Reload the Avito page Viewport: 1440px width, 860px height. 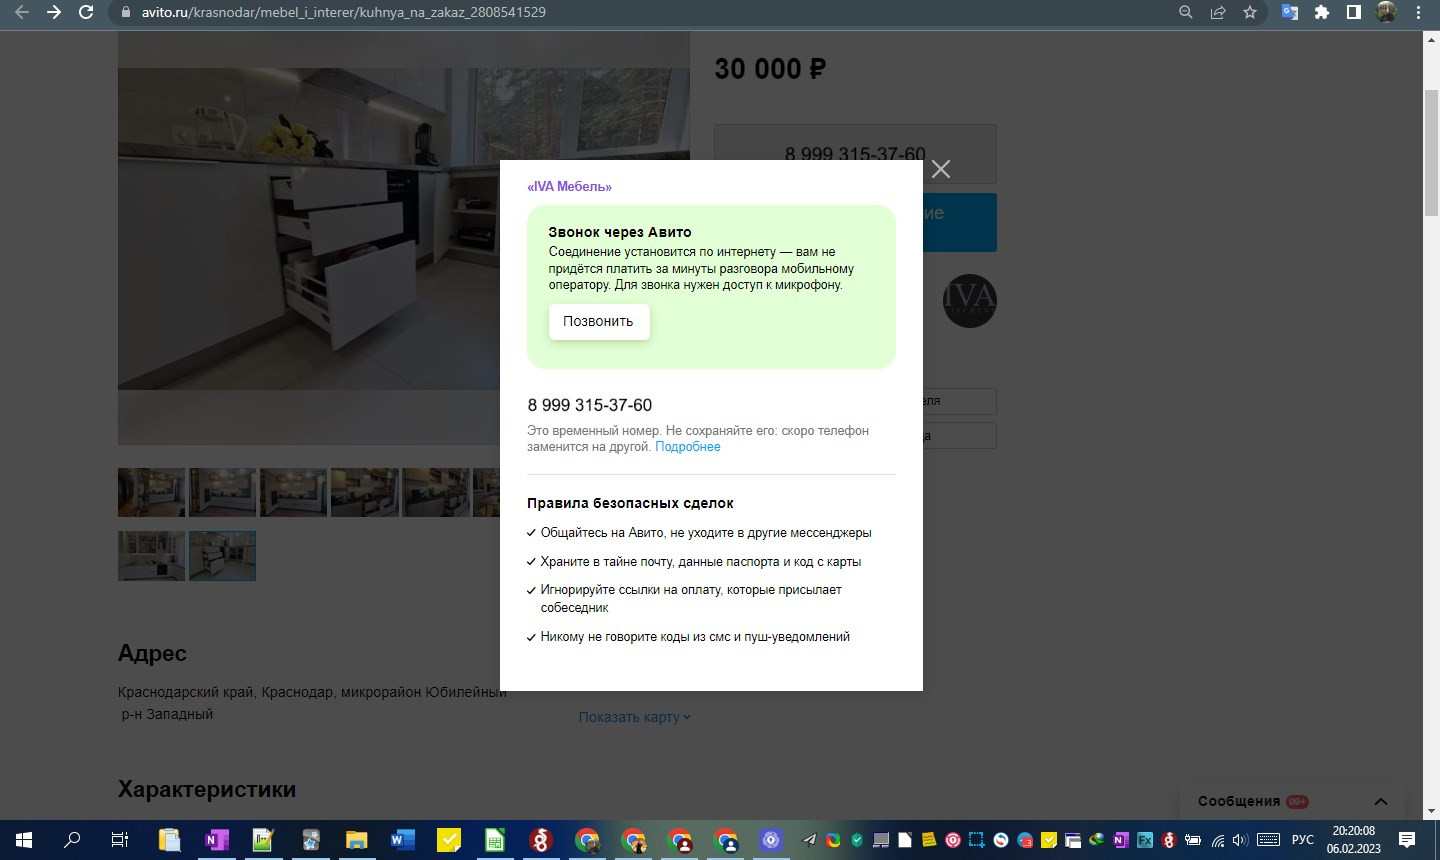(86, 12)
